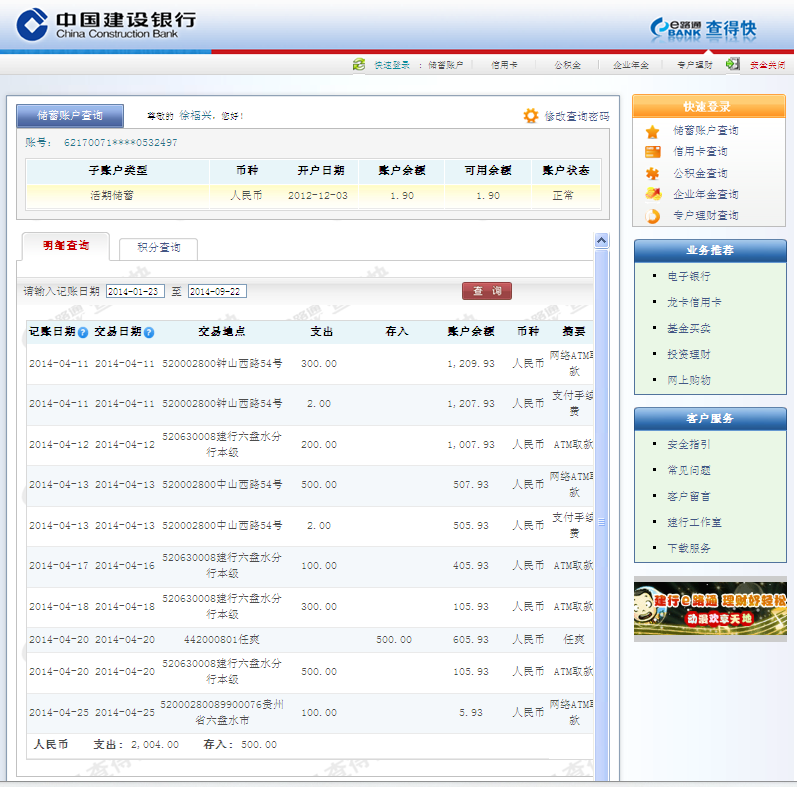Click the green refresh icon by 快速登录

click(x=359, y=65)
